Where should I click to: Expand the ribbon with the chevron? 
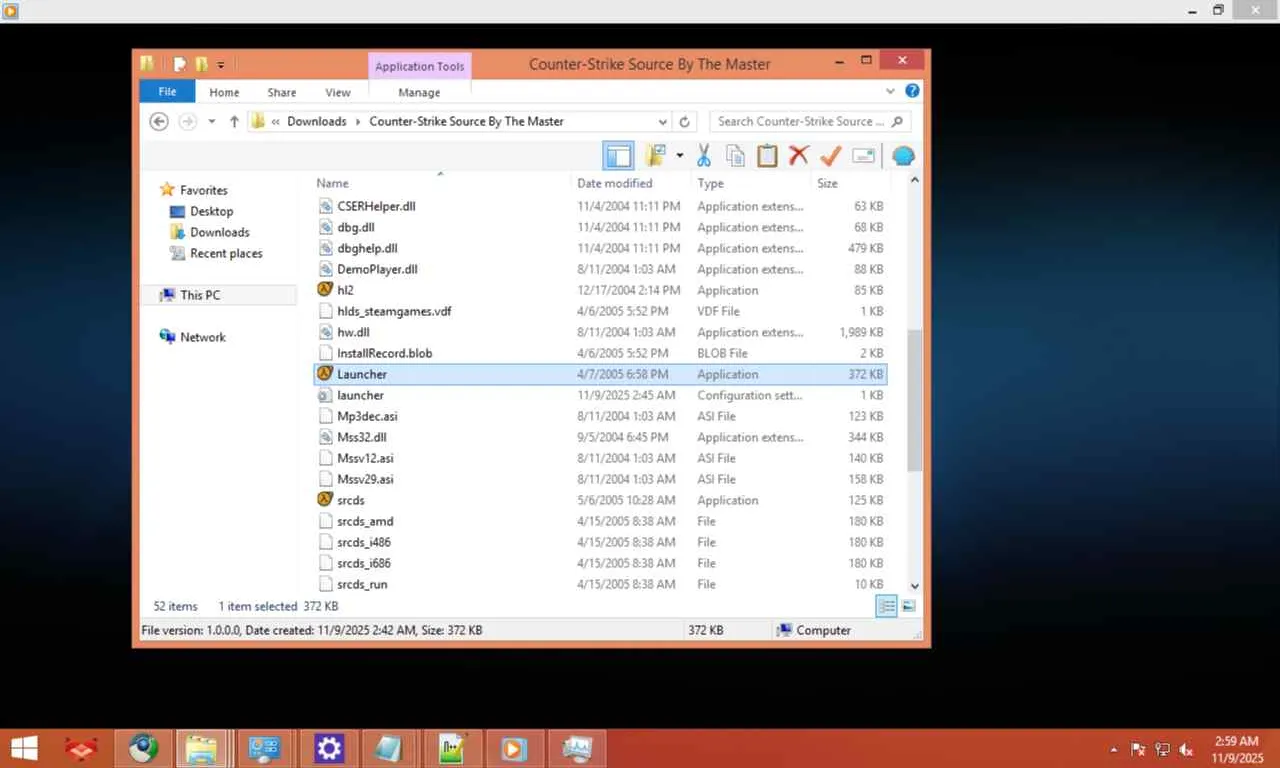[x=890, y=91]
